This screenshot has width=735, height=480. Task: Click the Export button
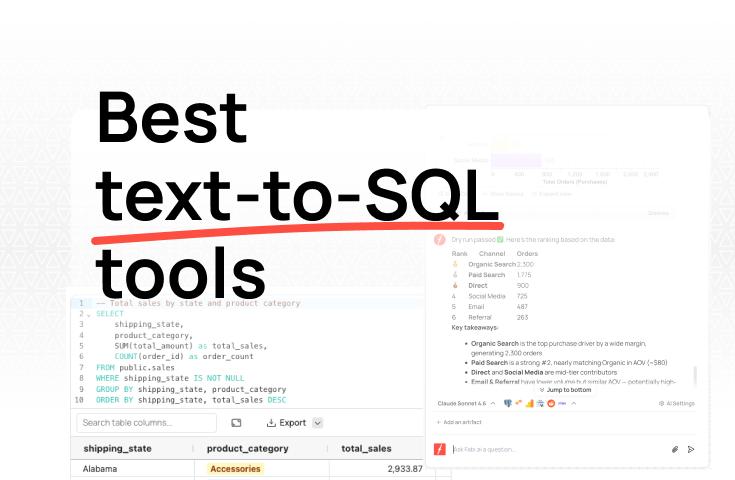pyautogui.click(x=286, y=423)
